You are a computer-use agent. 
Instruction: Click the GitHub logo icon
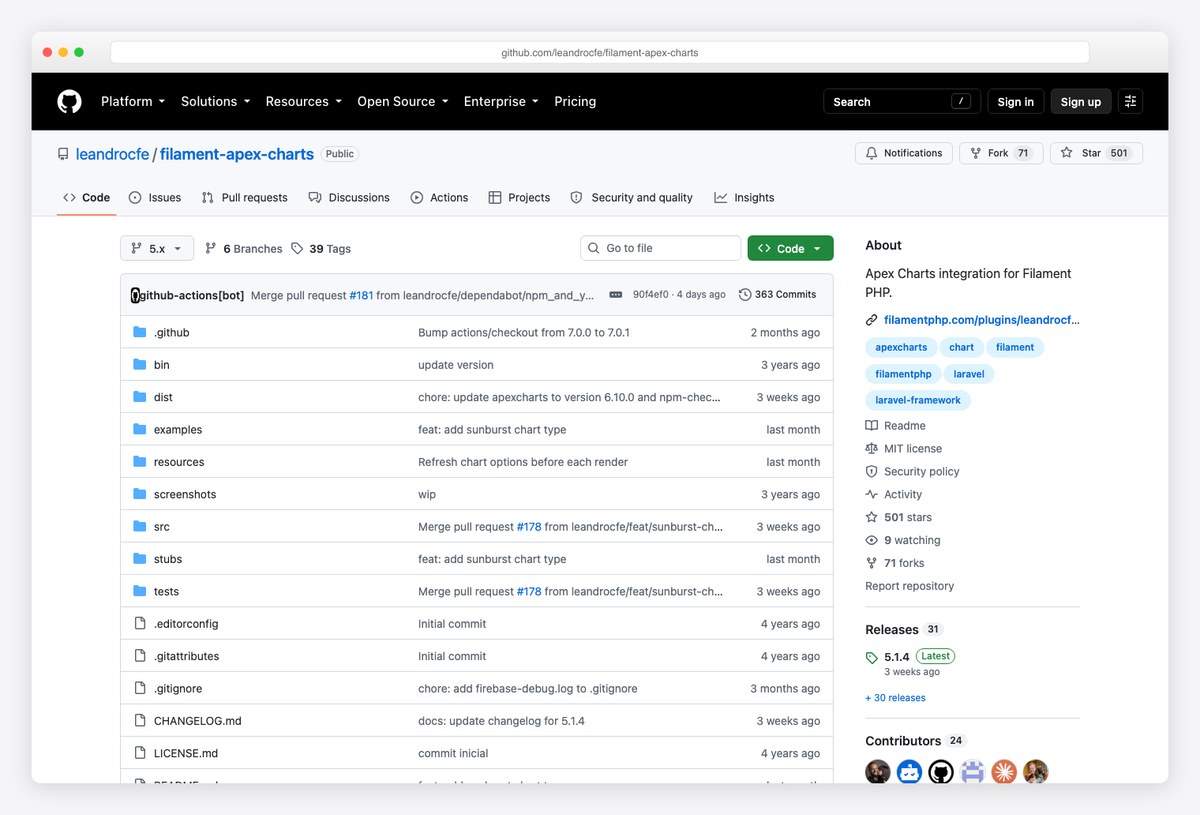tap(69, 101)
